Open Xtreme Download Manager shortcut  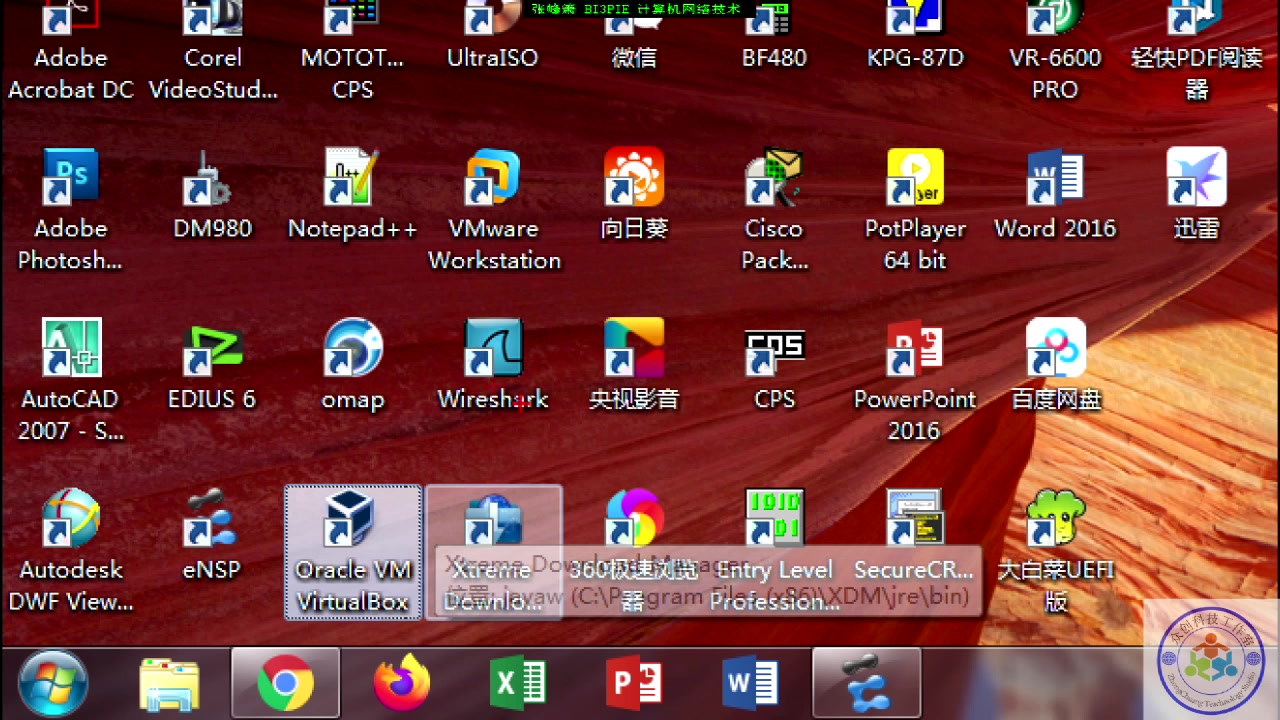494,552
